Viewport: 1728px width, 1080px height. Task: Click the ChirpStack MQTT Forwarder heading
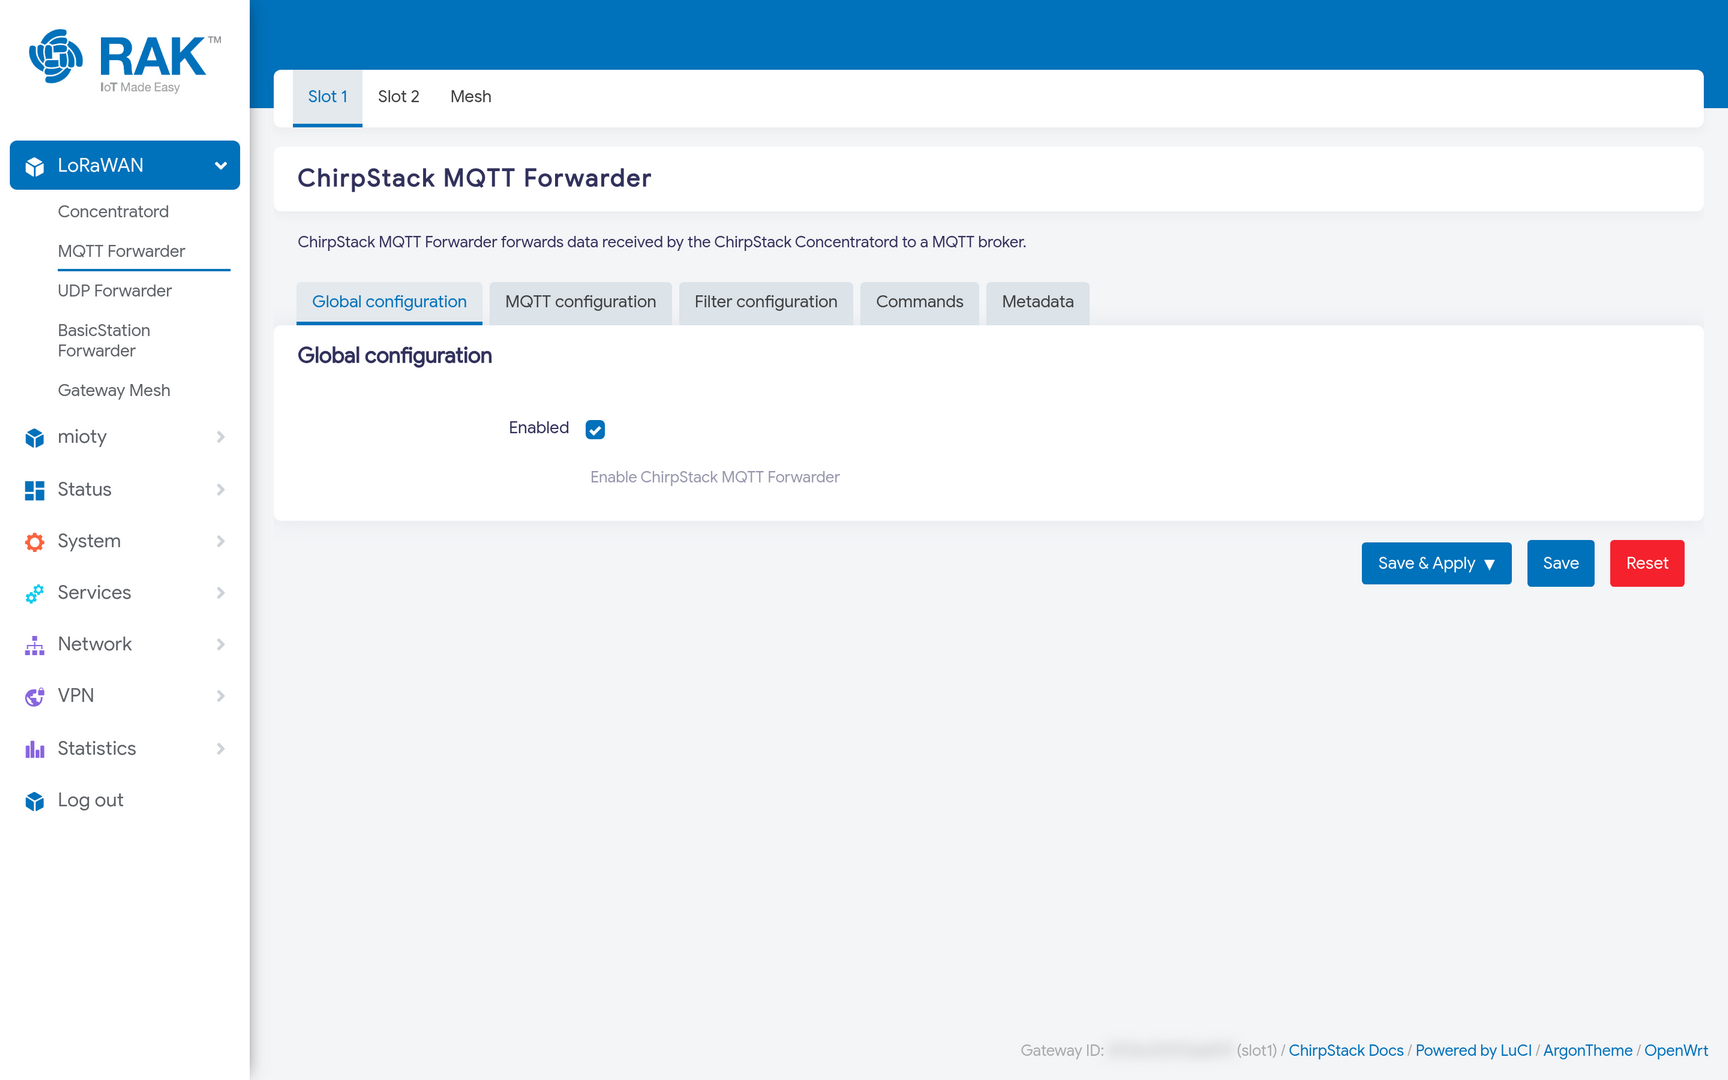[474, 178]
